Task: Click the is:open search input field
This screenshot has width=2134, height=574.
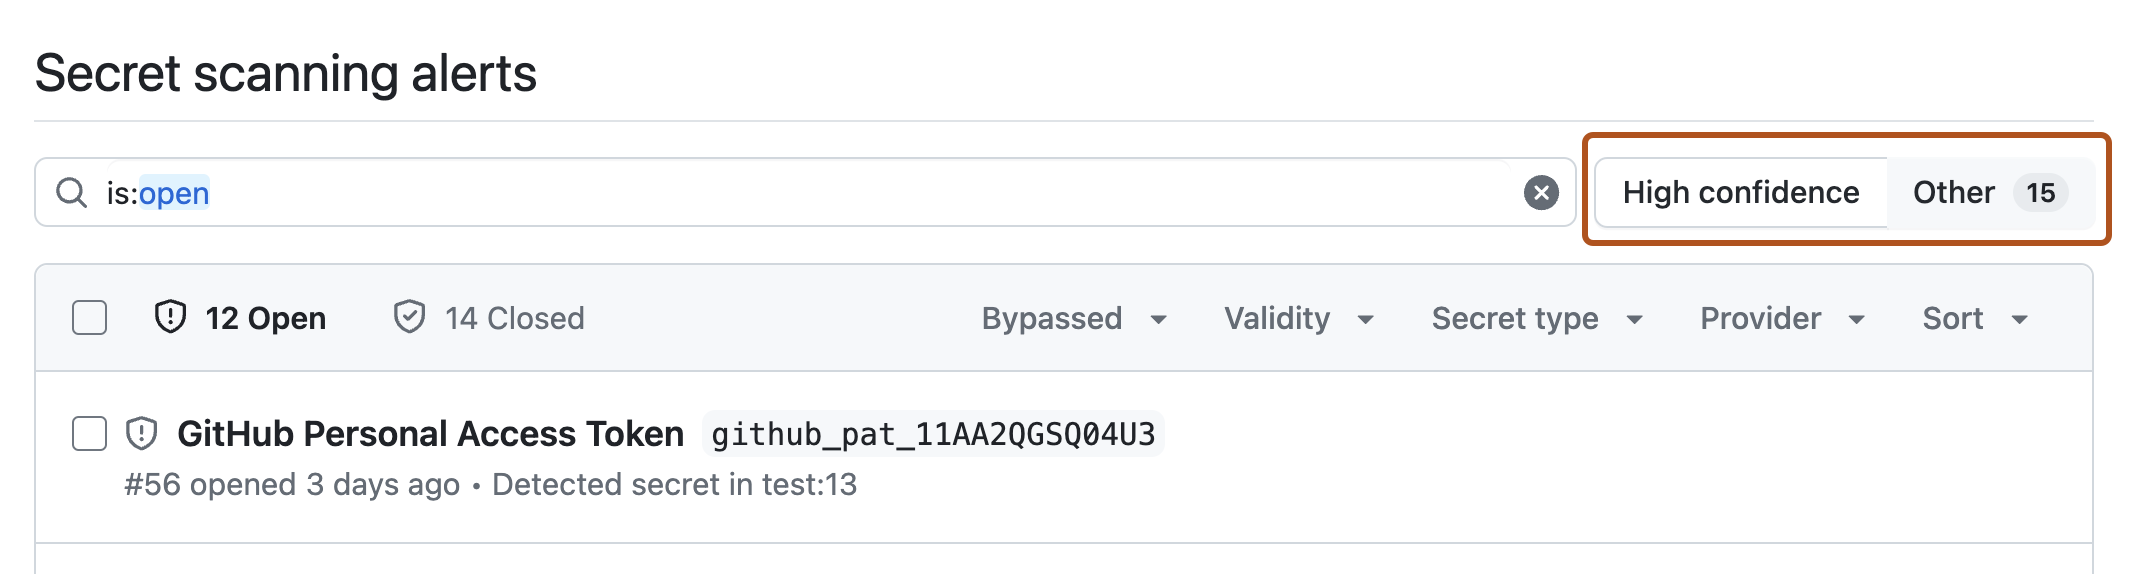Action: pyautogui.click(x=800, y=192)
